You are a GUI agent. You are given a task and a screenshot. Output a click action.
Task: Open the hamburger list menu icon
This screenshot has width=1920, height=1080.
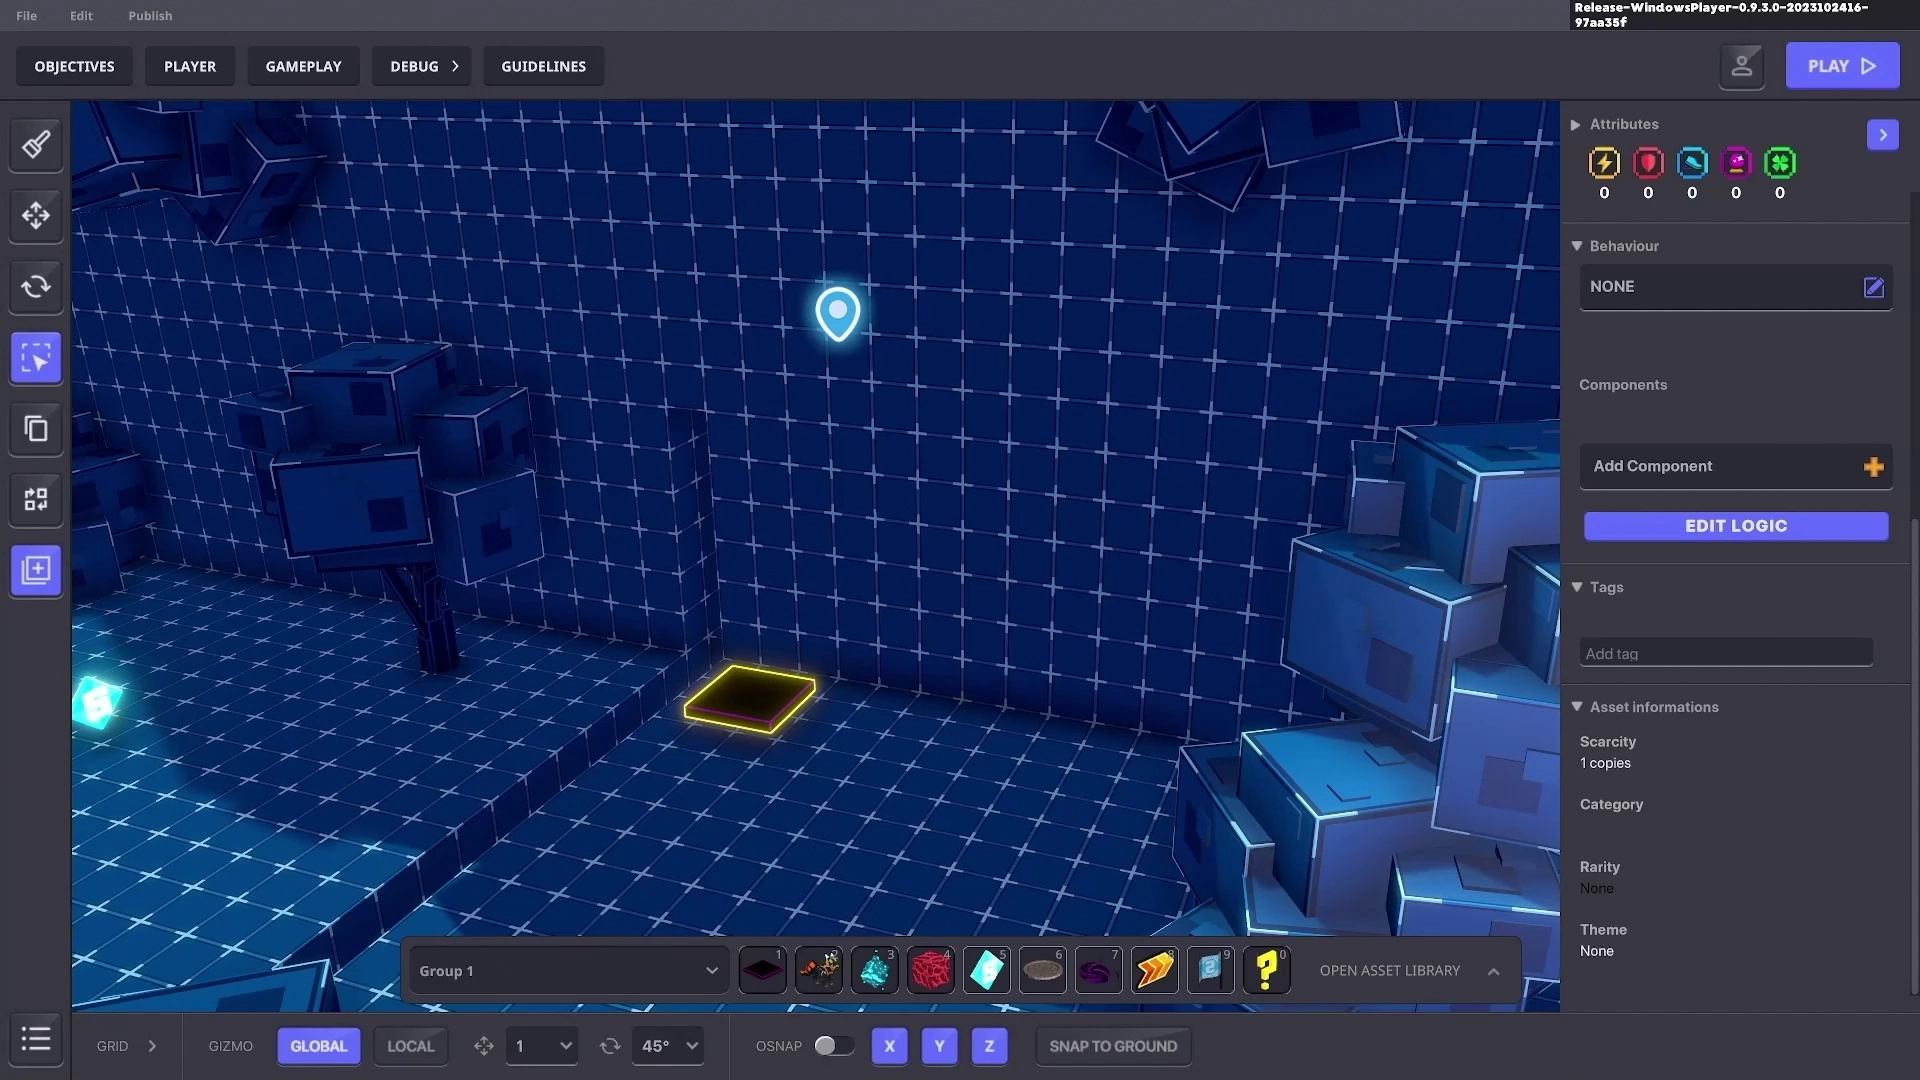(x=36, y=1039)
